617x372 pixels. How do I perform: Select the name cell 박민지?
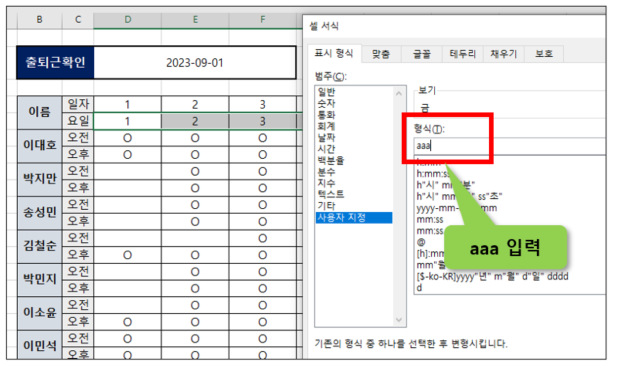(39, 279)
